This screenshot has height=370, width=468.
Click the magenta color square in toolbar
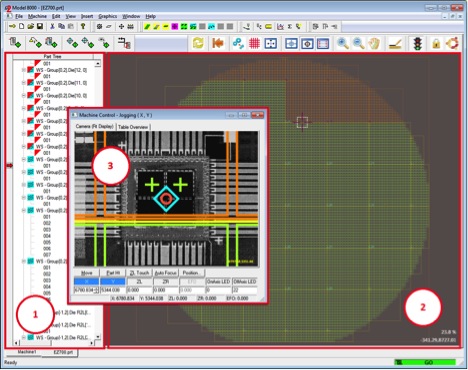(174, 26)
